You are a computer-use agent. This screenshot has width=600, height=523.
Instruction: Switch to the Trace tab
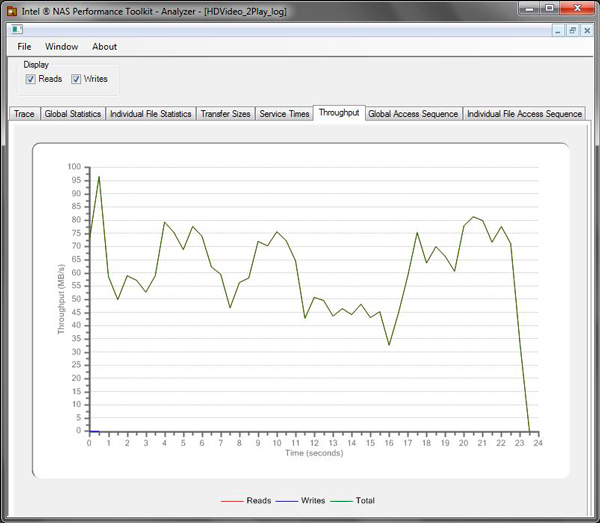point(24,114)
